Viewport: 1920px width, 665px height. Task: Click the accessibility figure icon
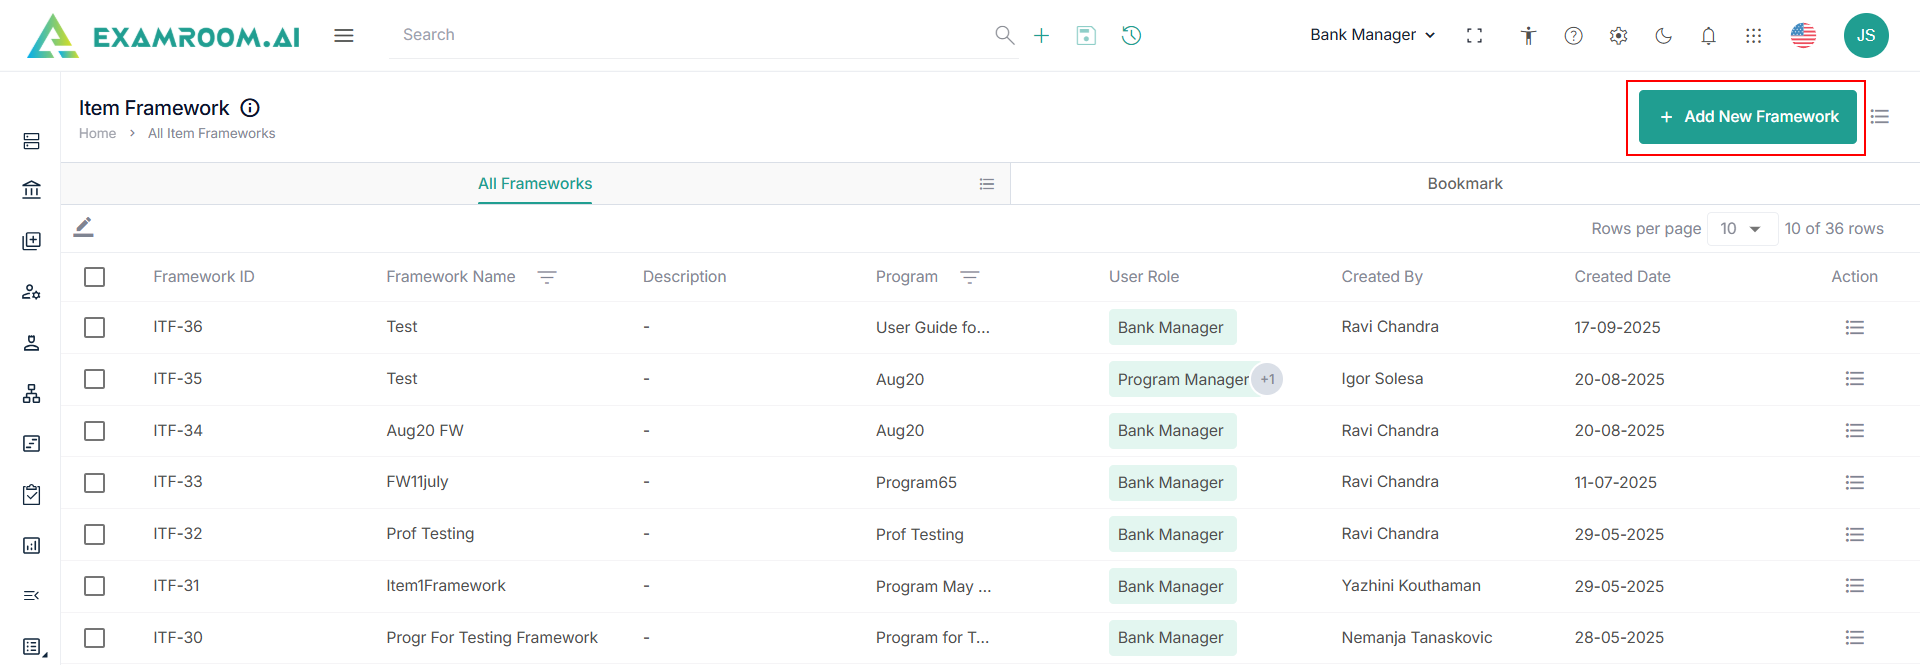point(1528,36)
